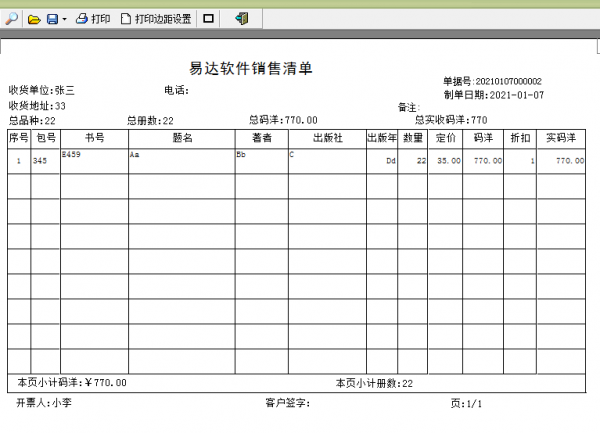This screenshot has height=433, width=600.
Task: Click the 题名 column header
Action: pyautogui.click(x=182, y=138)
